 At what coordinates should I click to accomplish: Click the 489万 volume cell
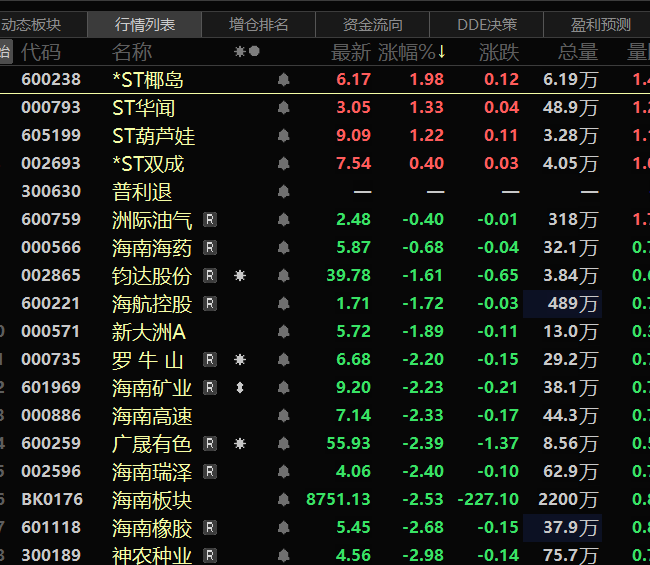(x=563, y=303)
